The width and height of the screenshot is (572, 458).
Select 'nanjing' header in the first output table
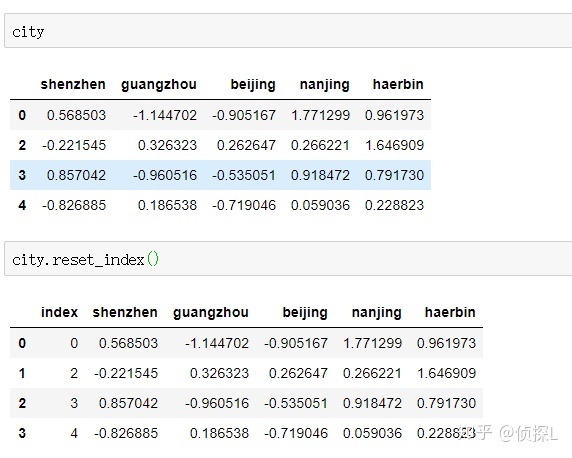325,84
